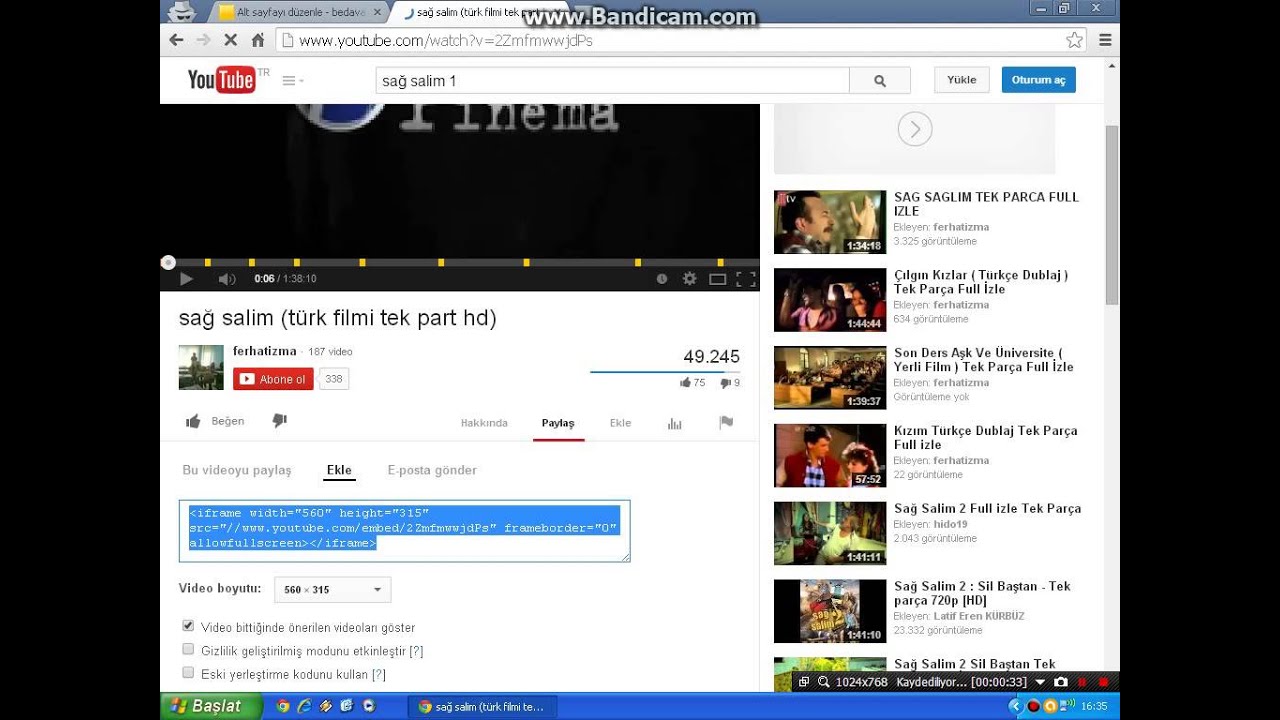Image resolution: width=1280 pixels, height=720 pixels.
Task: Open 'Sağ Salim 2 Full izle Tek Parça' link
Action: tap(988, 509)
